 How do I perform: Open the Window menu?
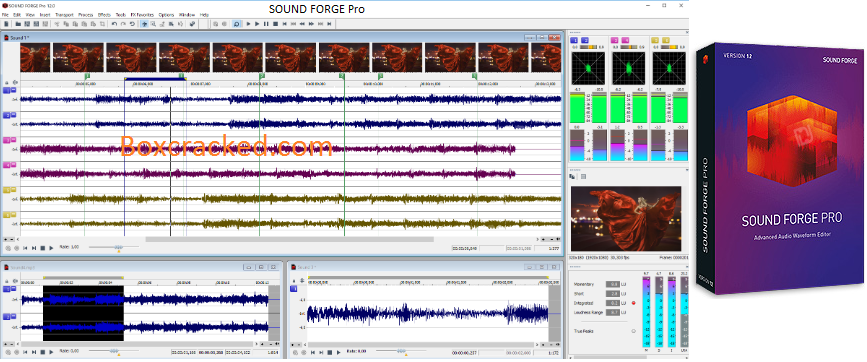click(187, 14)
